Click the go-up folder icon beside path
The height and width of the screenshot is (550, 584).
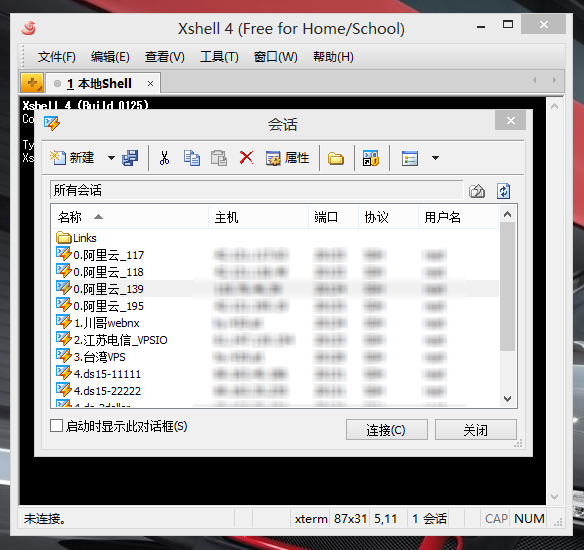(x=477, y=191)
